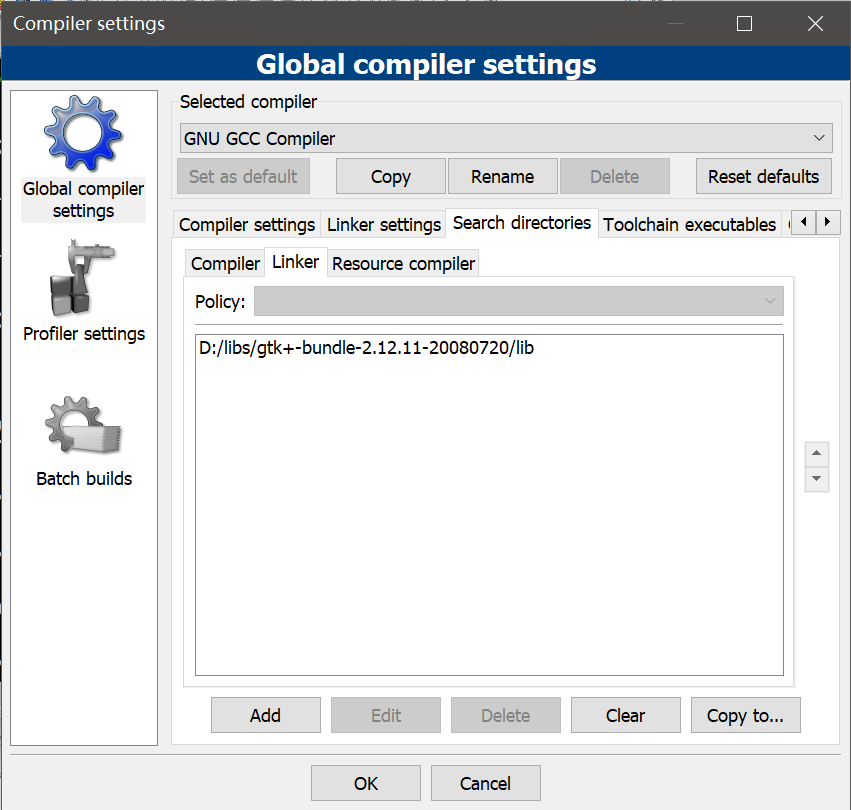Click the Add directory button

[265, 715]
